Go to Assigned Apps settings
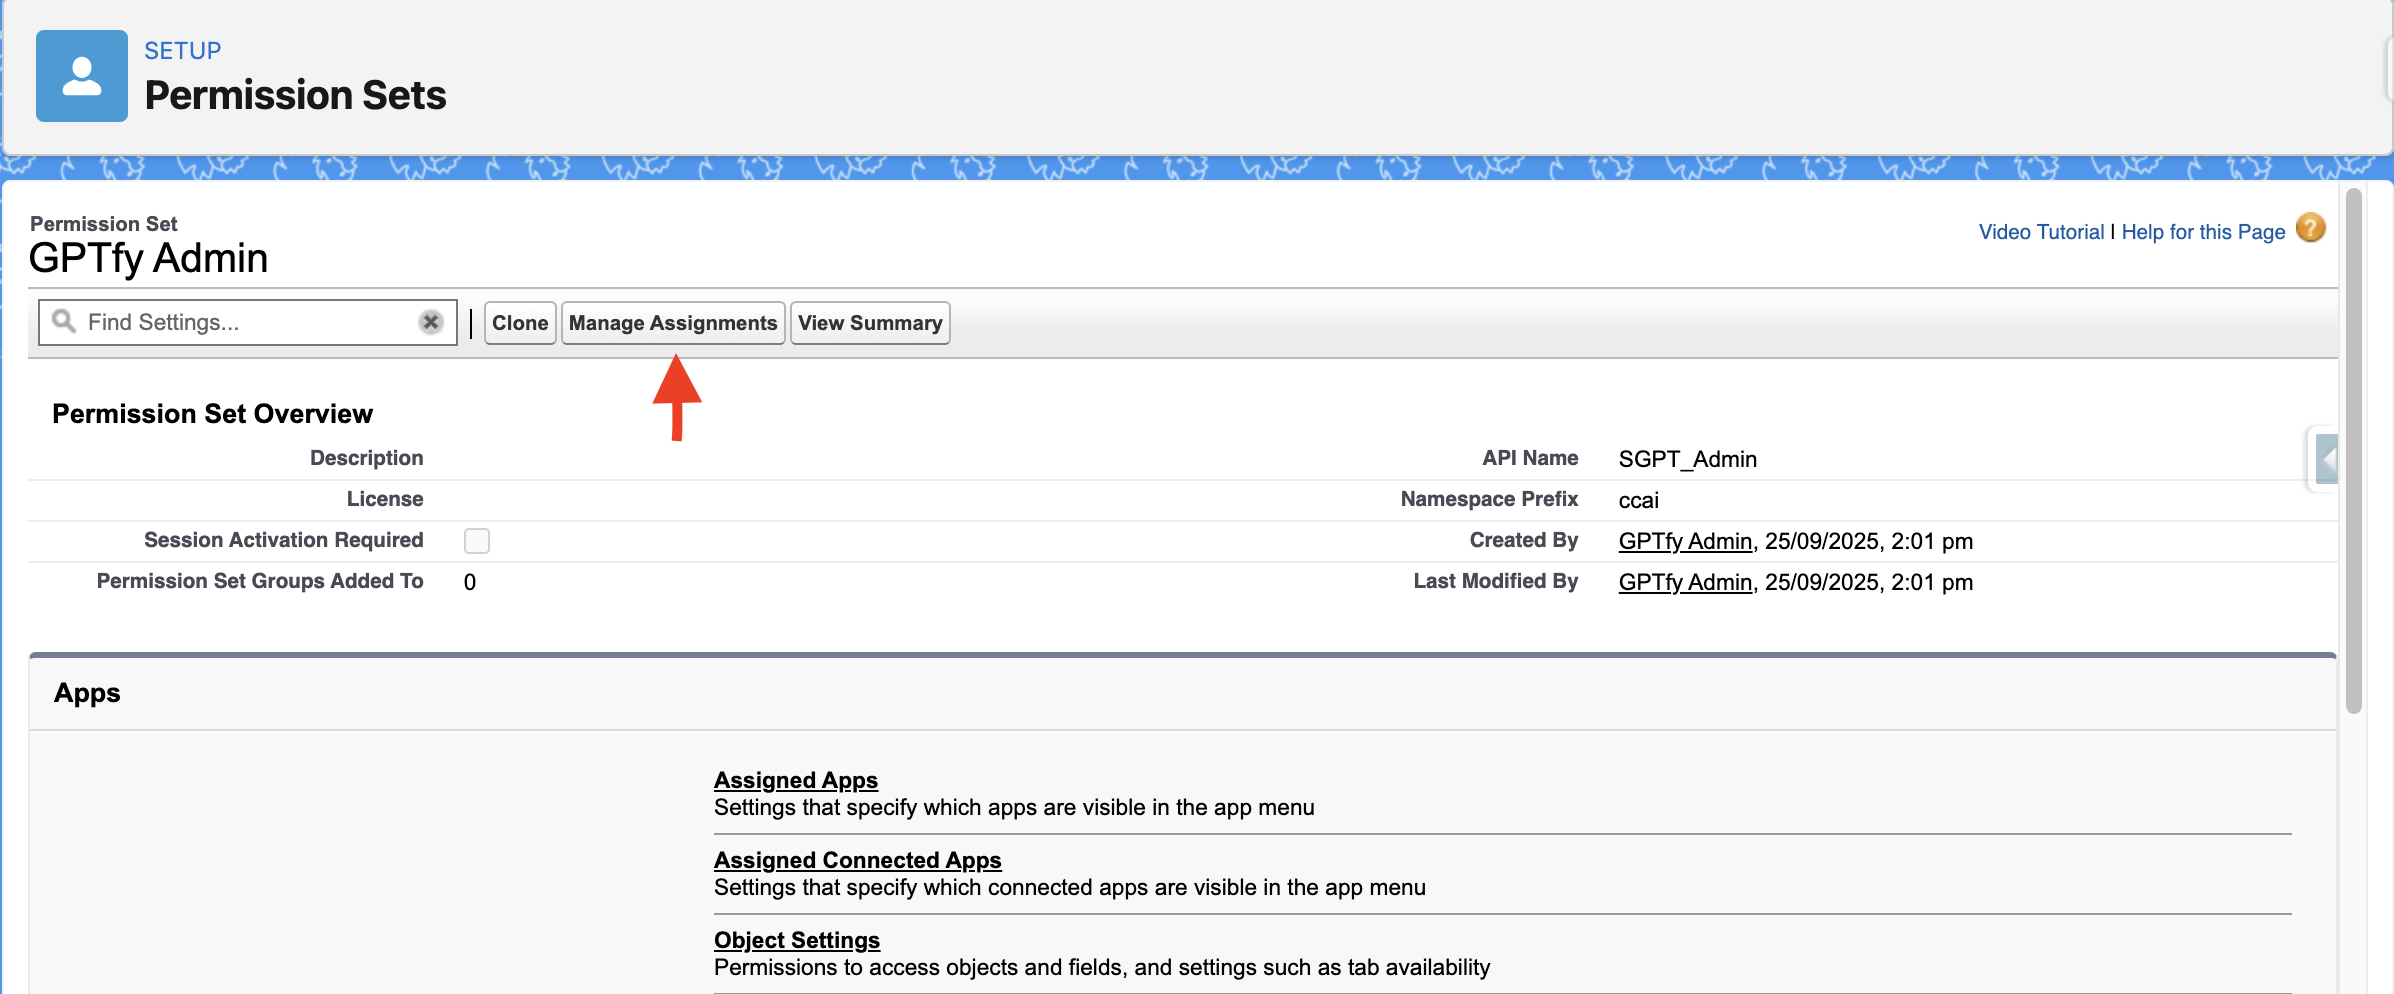Viewport: 2394px width, 994px height. (x=796, y=780)
